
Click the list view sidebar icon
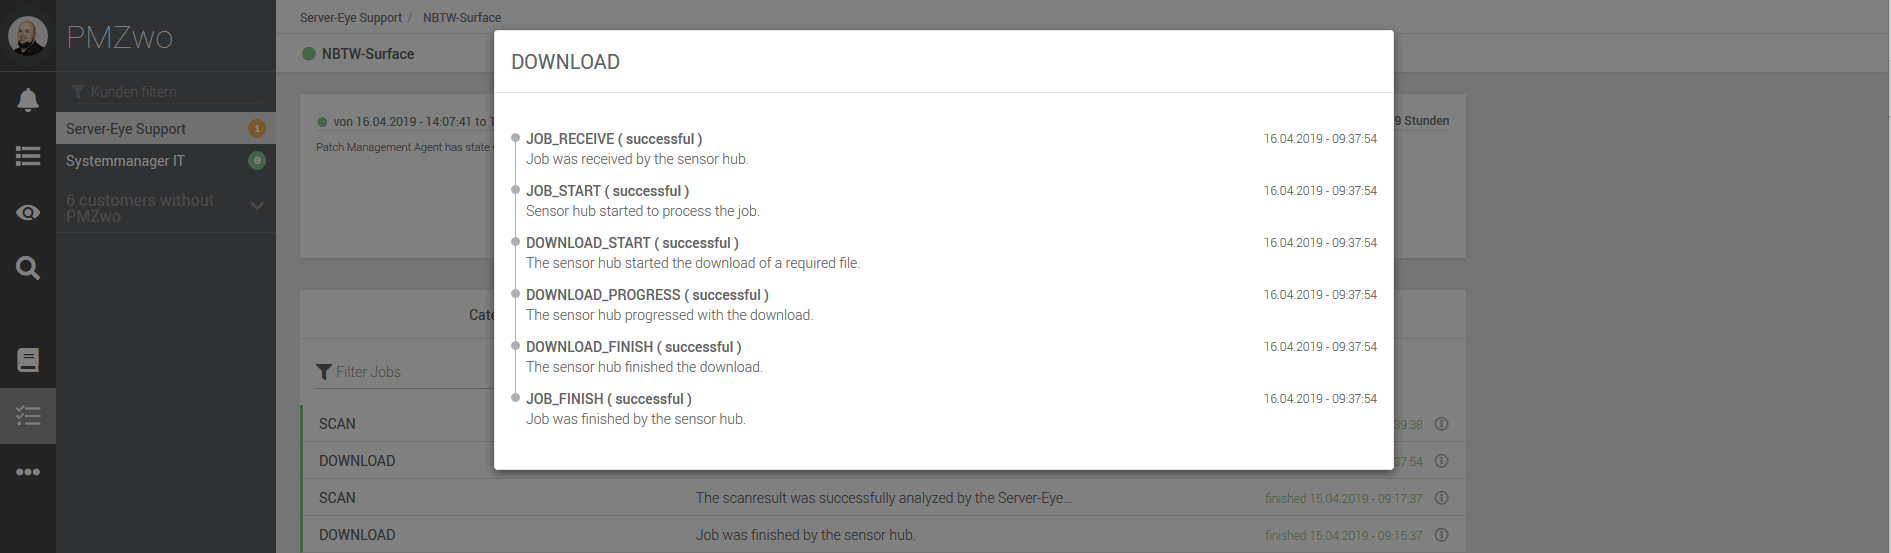pyautogui.click(x=28, y=156)
